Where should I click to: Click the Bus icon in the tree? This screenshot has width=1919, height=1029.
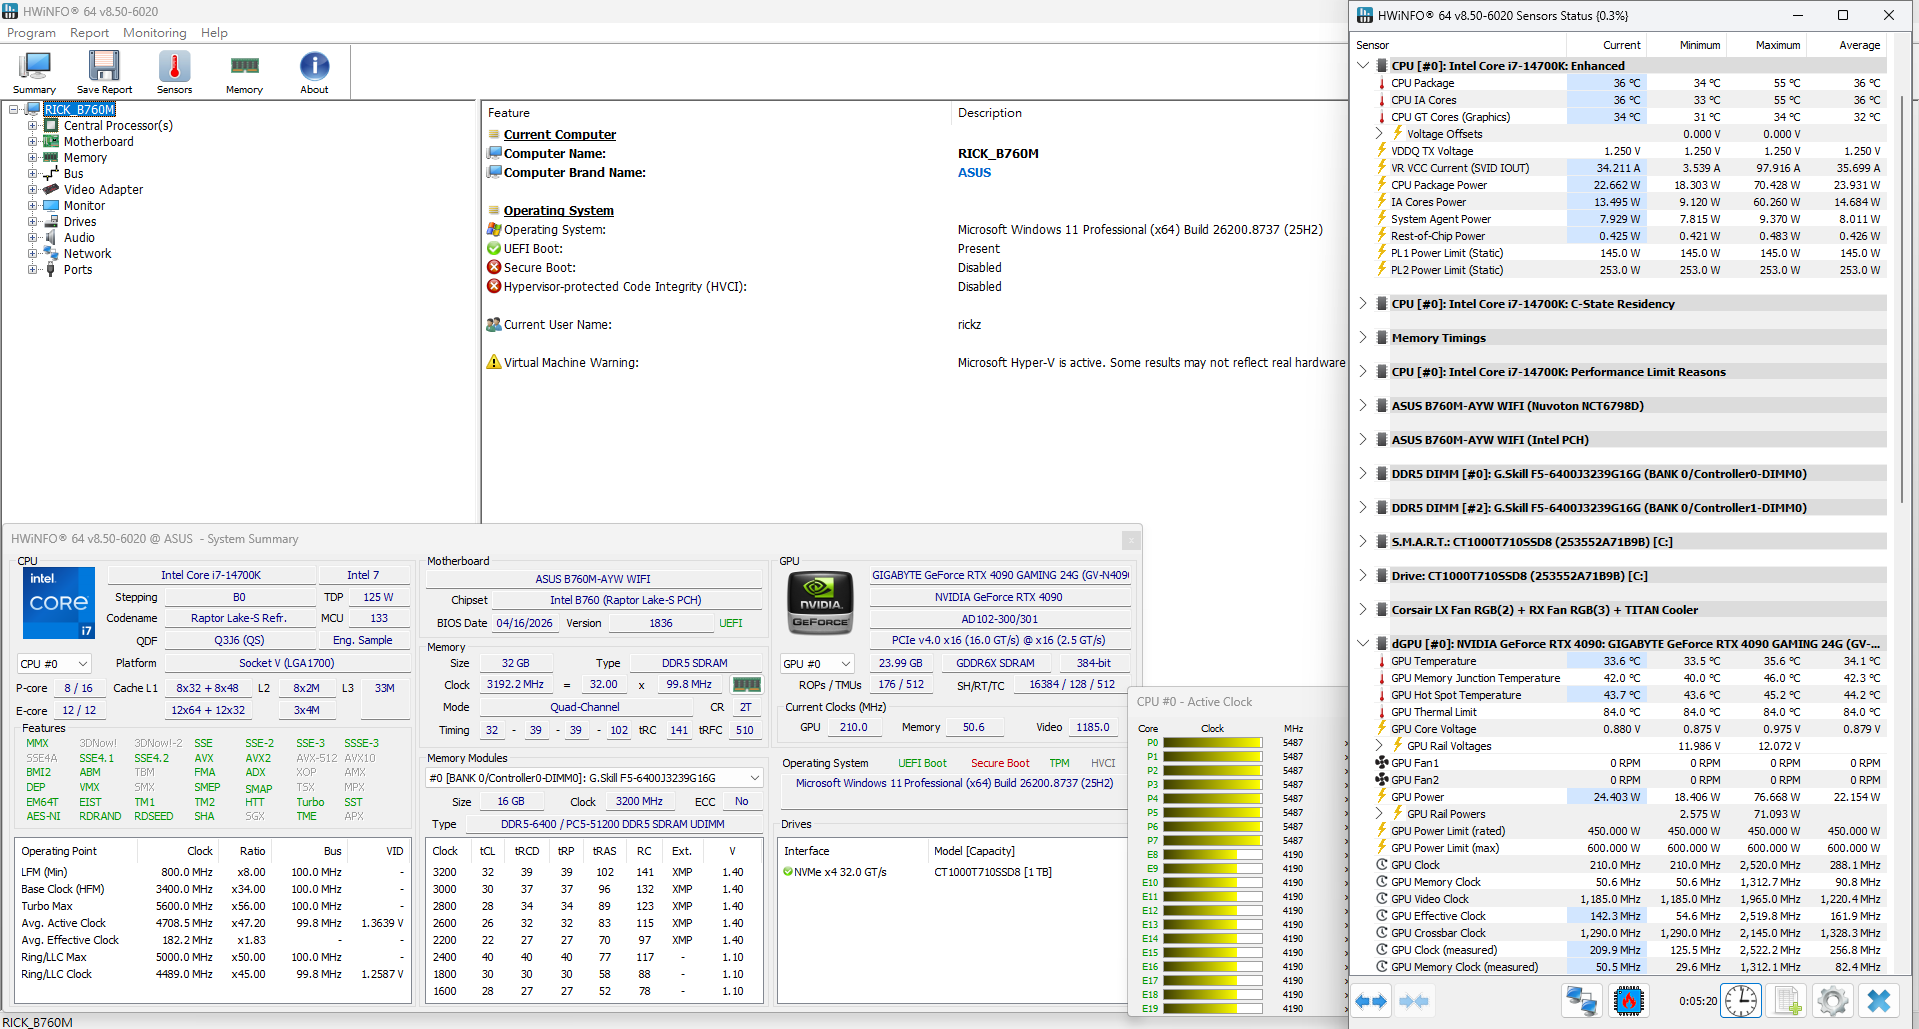(51, 174)
